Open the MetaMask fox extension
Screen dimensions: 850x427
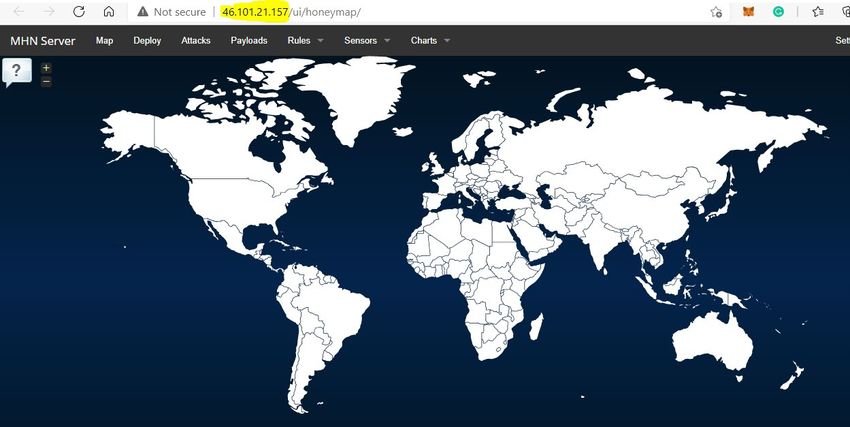click(x=748, y=11)
